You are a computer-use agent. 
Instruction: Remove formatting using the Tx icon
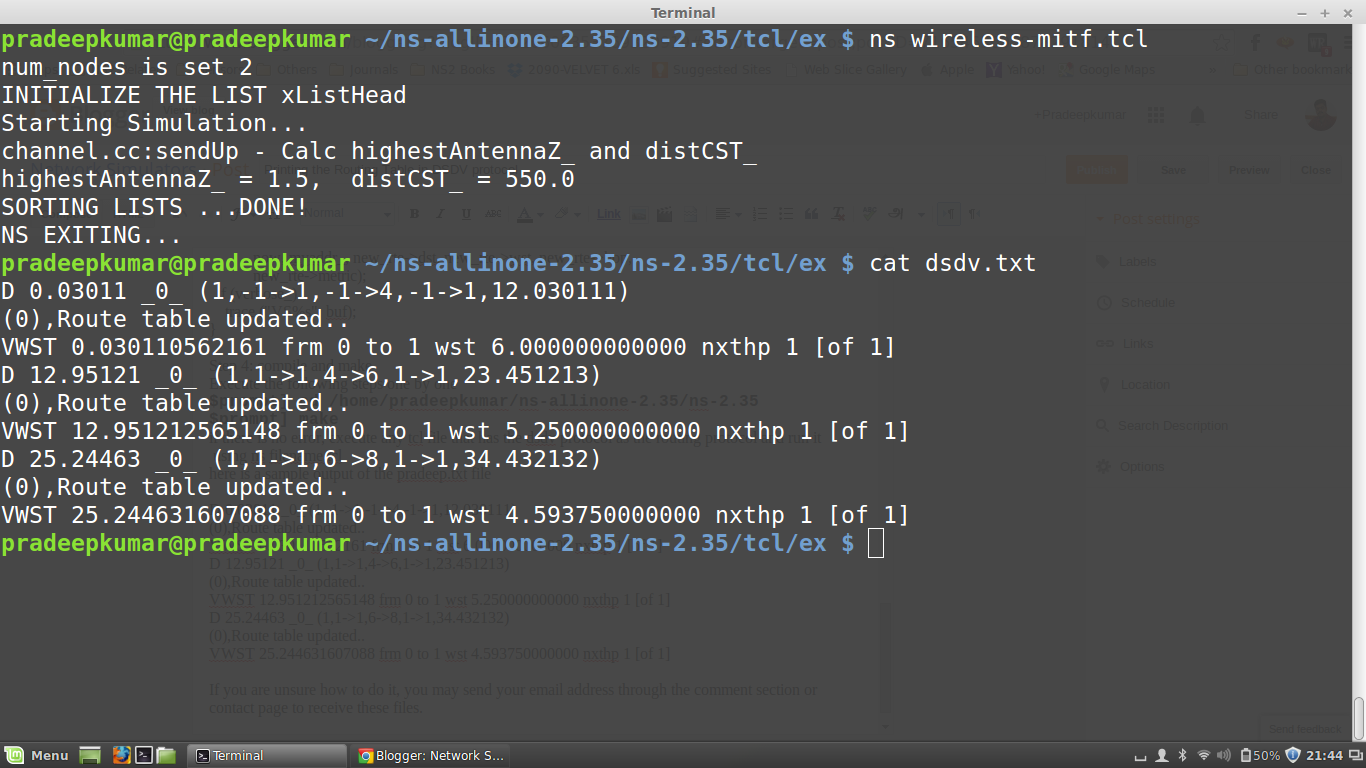[x=836, y=213]
